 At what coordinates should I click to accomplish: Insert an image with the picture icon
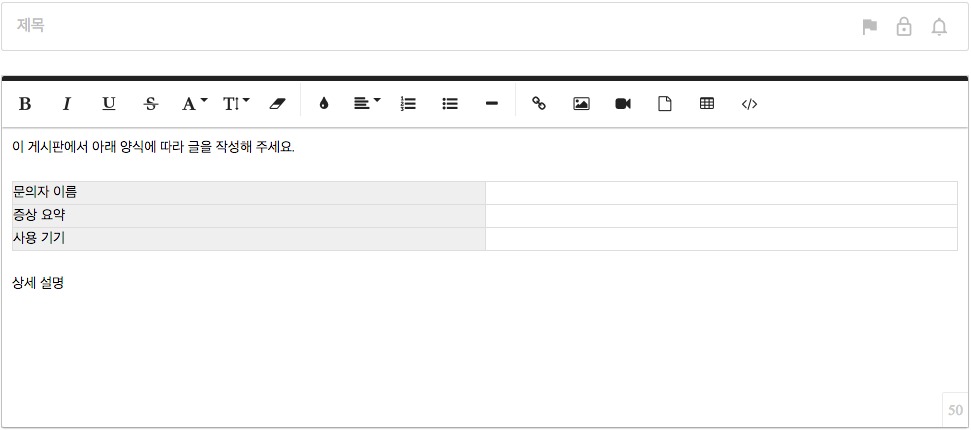point(581,104)
